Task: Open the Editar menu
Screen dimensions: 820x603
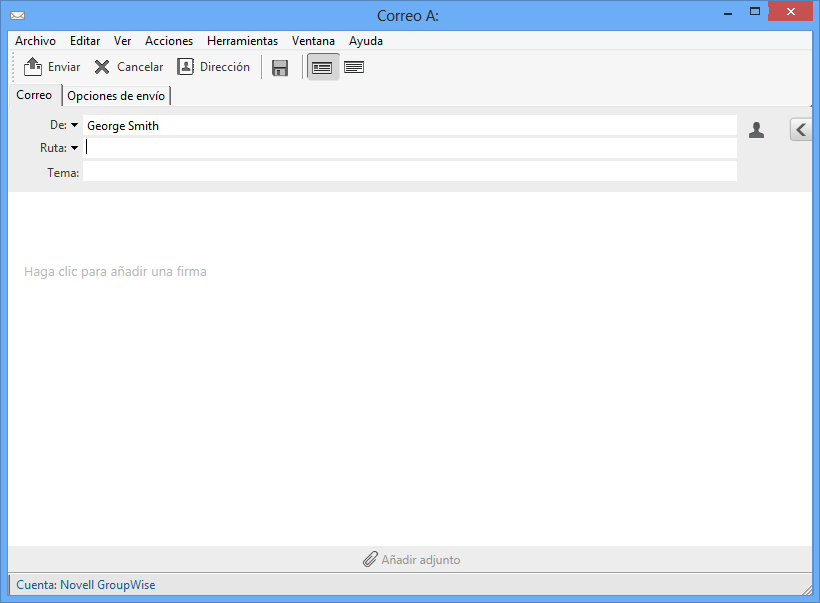Action: (x=85, y=41)
